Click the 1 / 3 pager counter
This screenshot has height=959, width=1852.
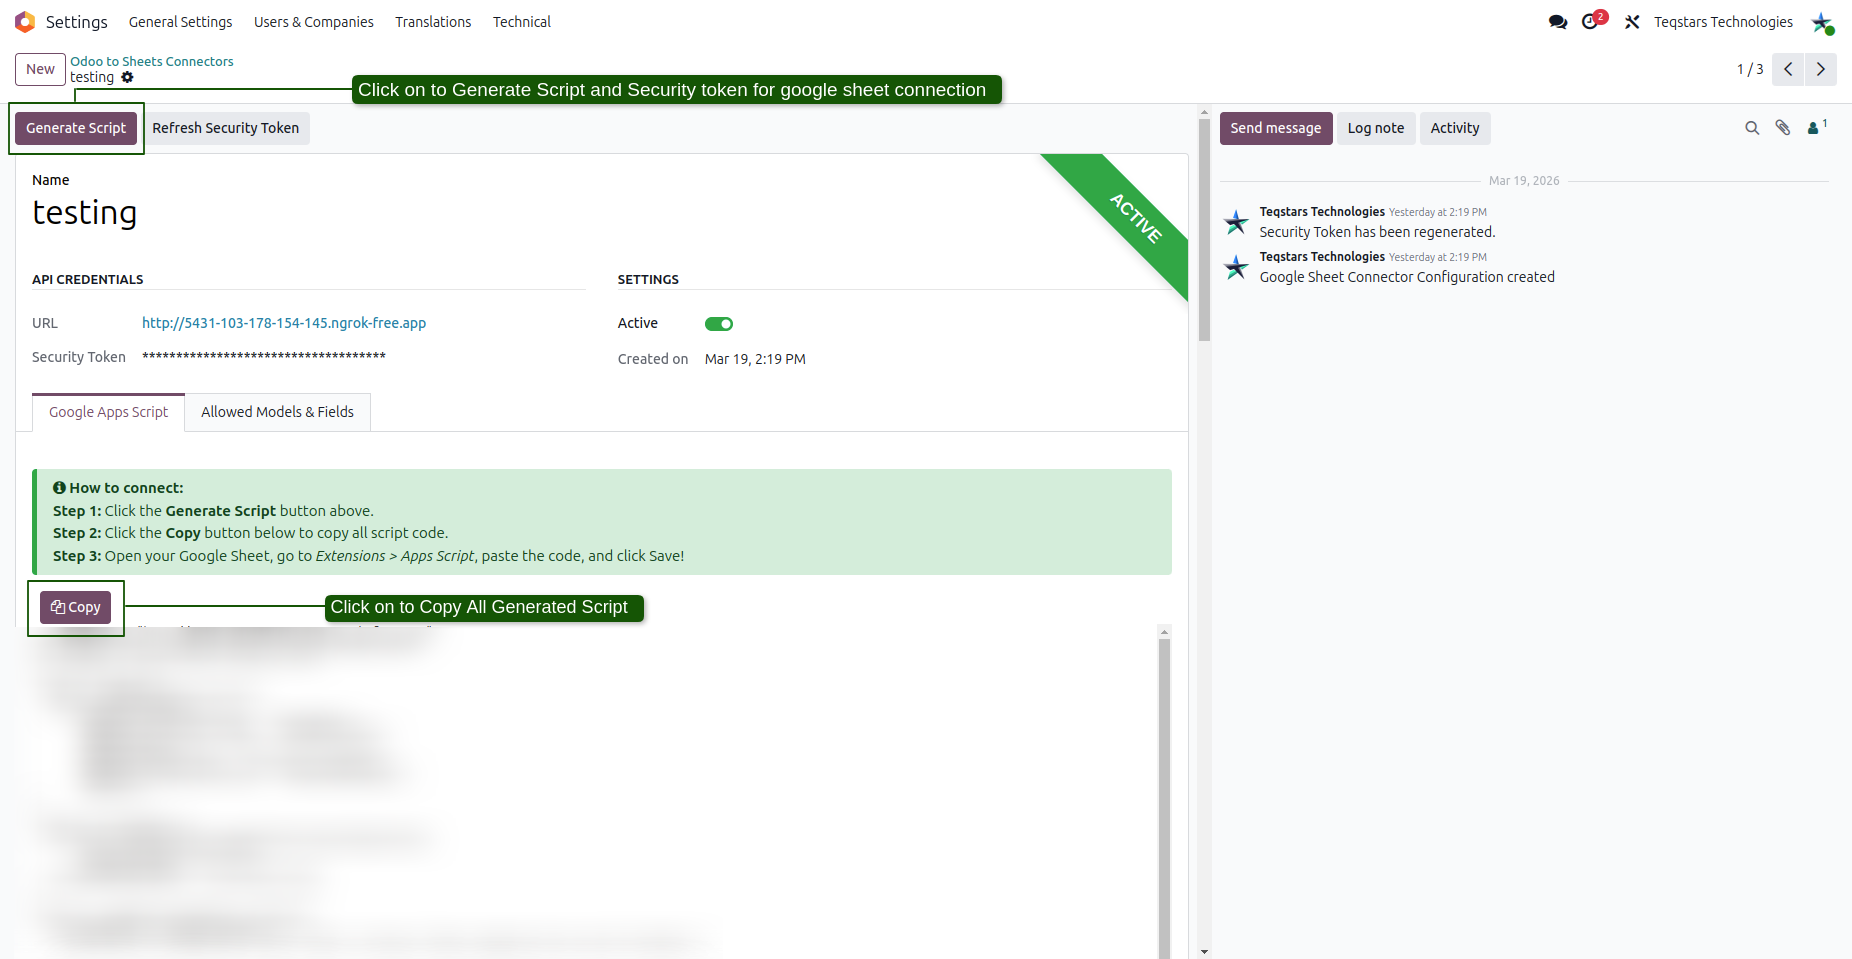pos(1750,69)
